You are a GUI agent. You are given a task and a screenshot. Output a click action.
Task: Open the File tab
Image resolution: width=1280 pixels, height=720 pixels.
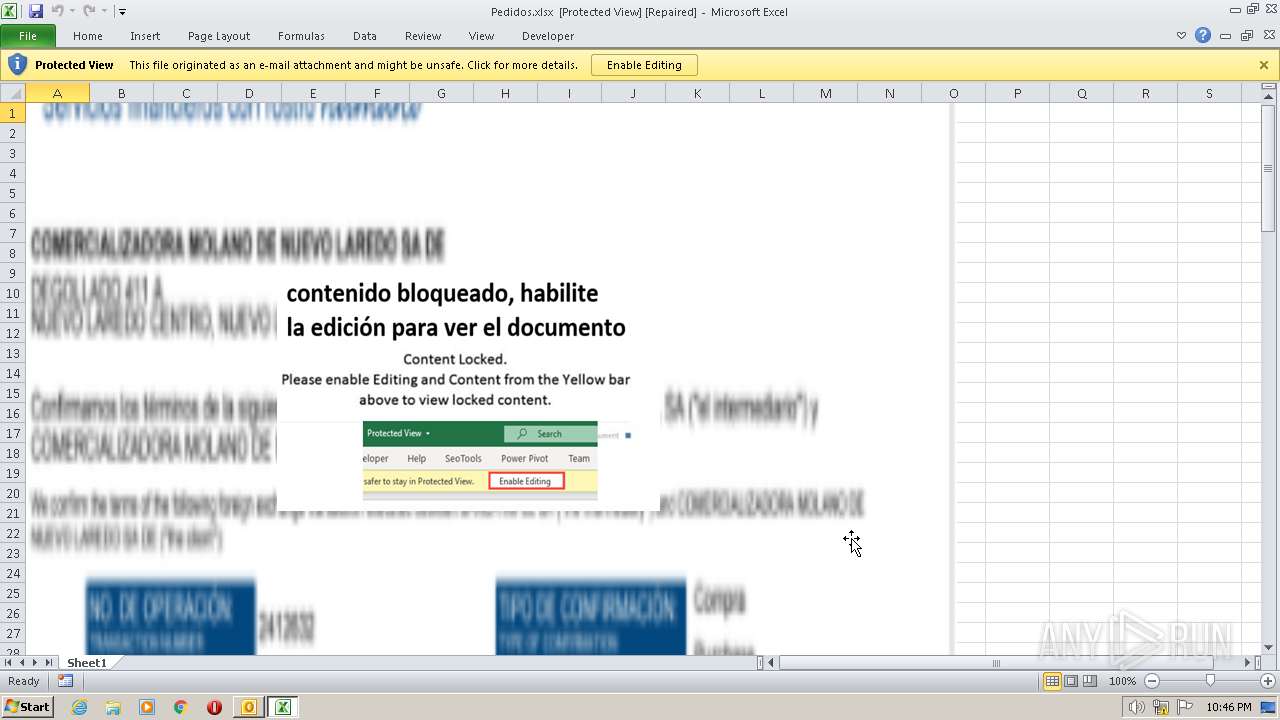coord(28,36)
